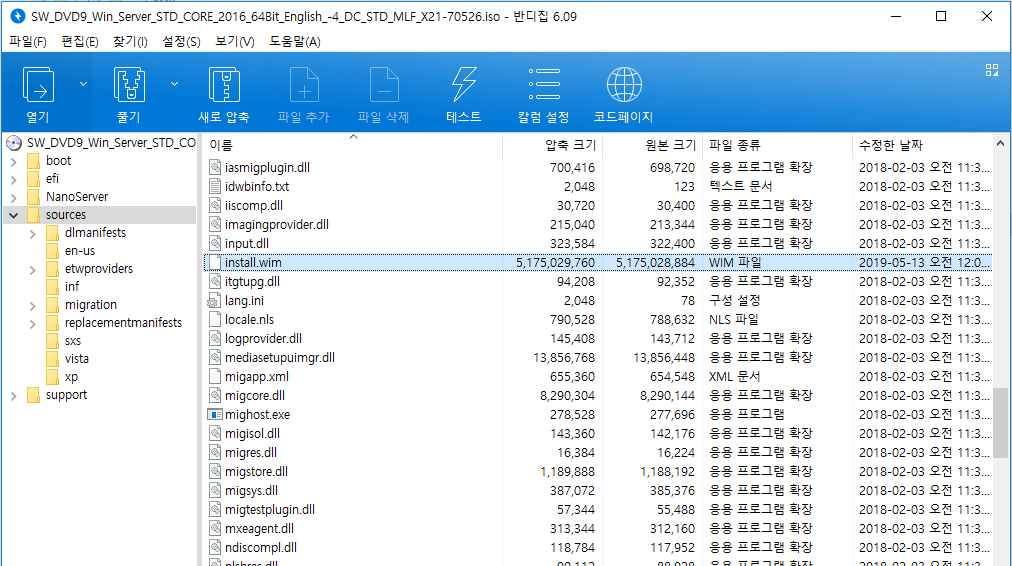Sort by 원본 크기 column header
1012x566 pixels.
click(670, 145)
